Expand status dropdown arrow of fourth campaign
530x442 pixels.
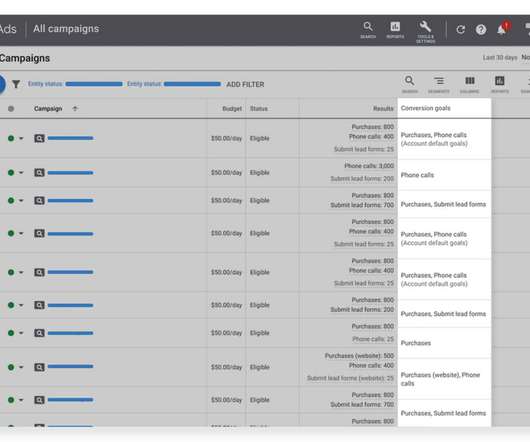coord(21,234)
